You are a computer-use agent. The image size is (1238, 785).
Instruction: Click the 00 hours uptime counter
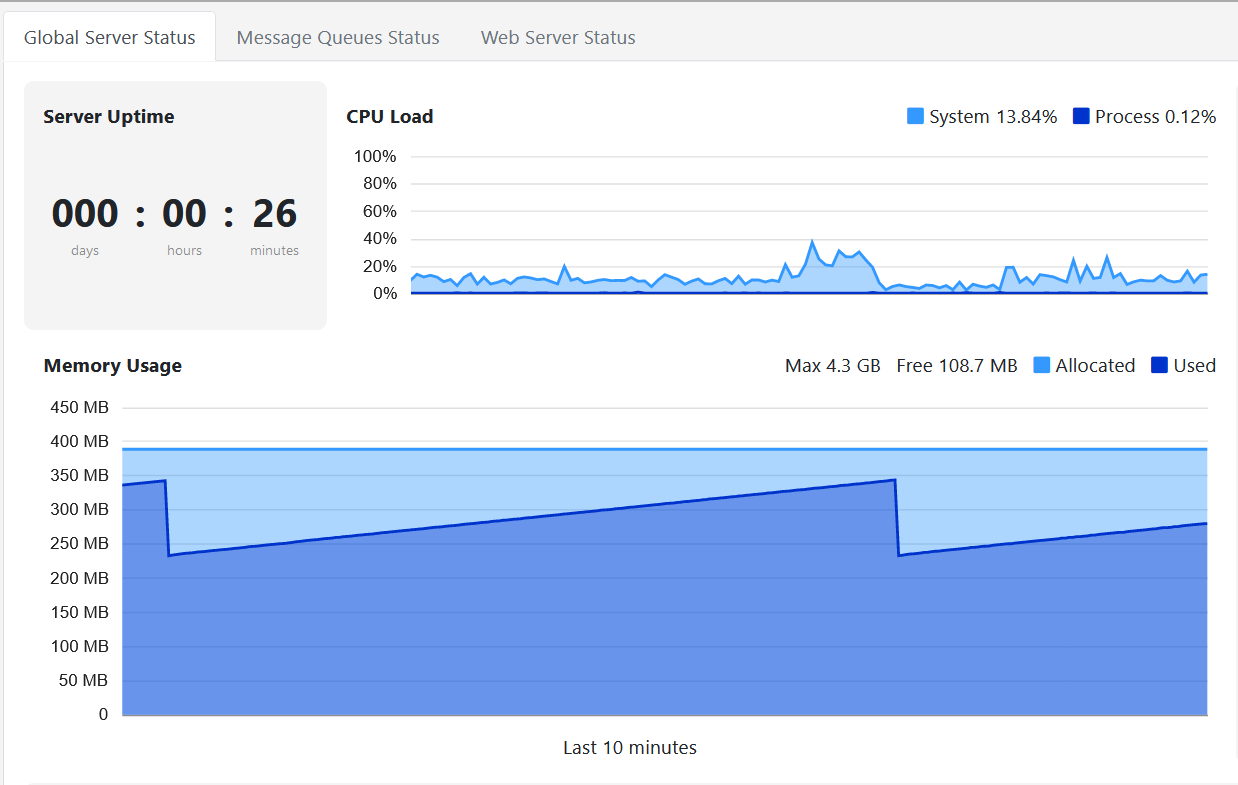[184, 214]
